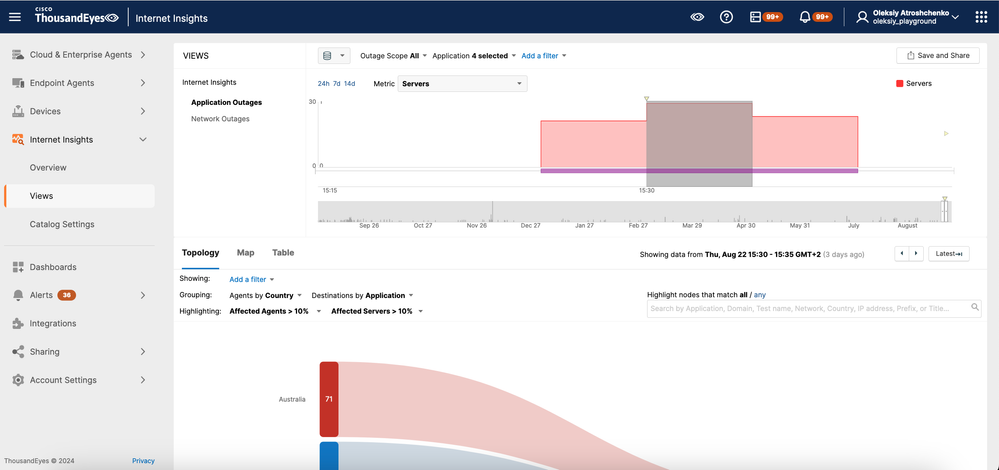Click the Integrations puzzle icon

coord(18,324)
